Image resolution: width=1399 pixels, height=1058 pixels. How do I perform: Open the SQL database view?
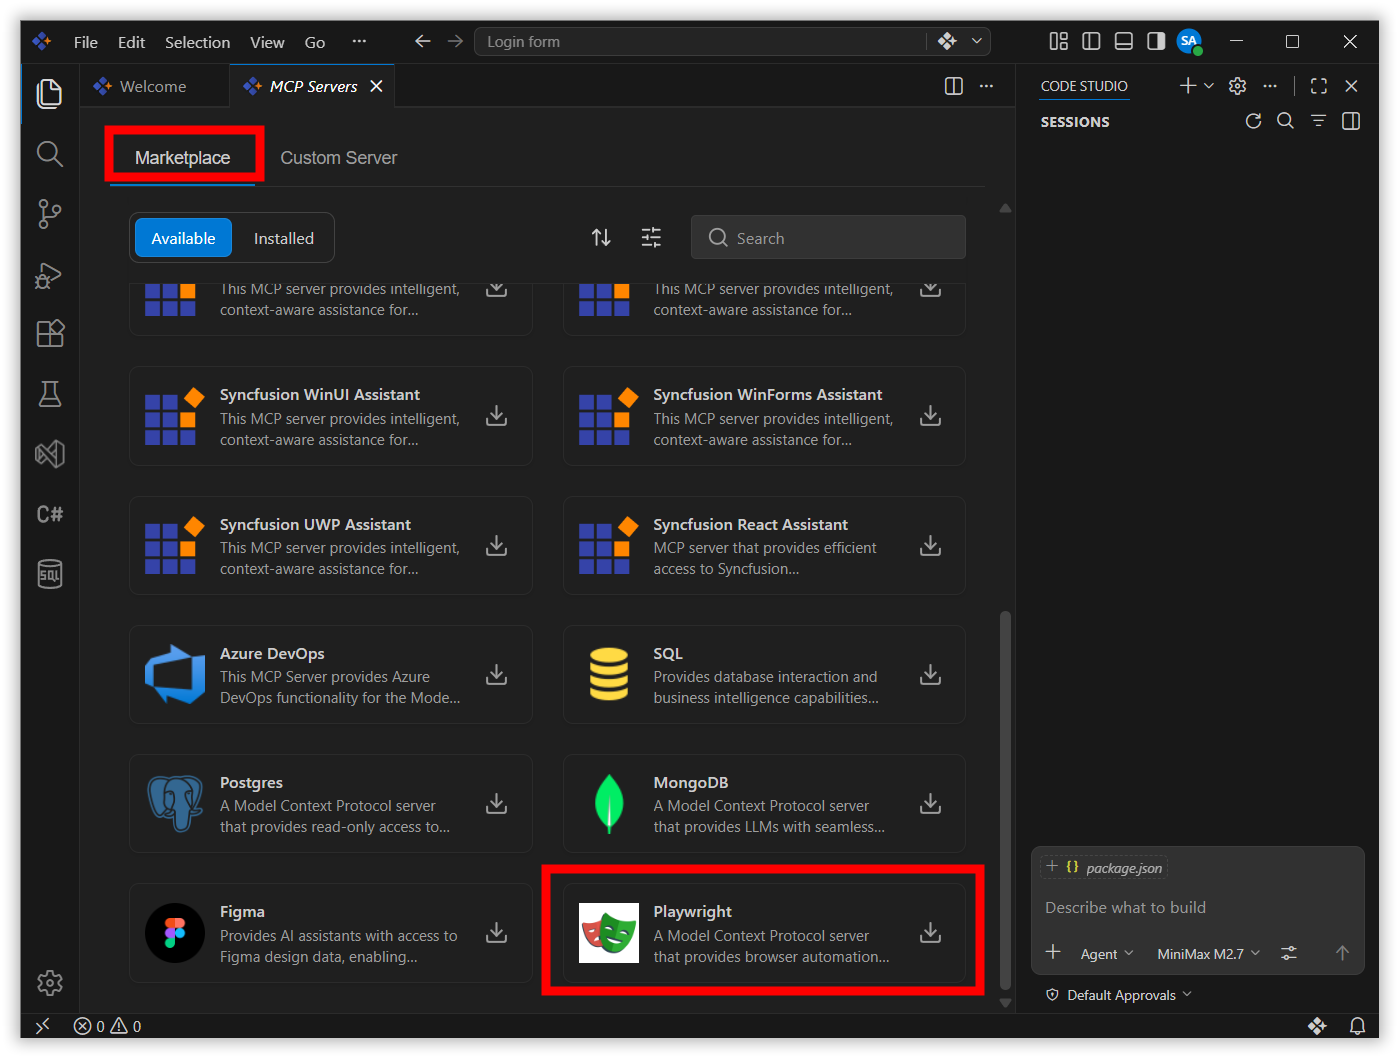49,574
